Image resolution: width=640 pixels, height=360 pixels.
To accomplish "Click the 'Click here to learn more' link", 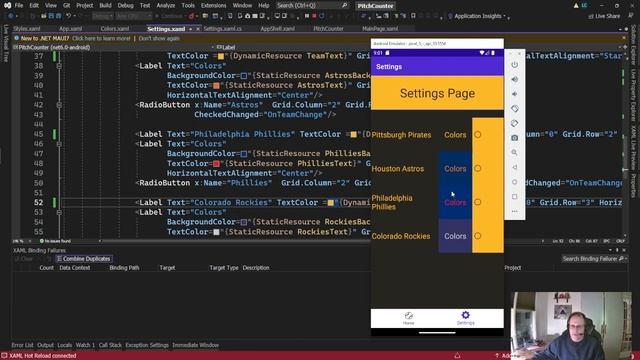I will coord(101,38).
